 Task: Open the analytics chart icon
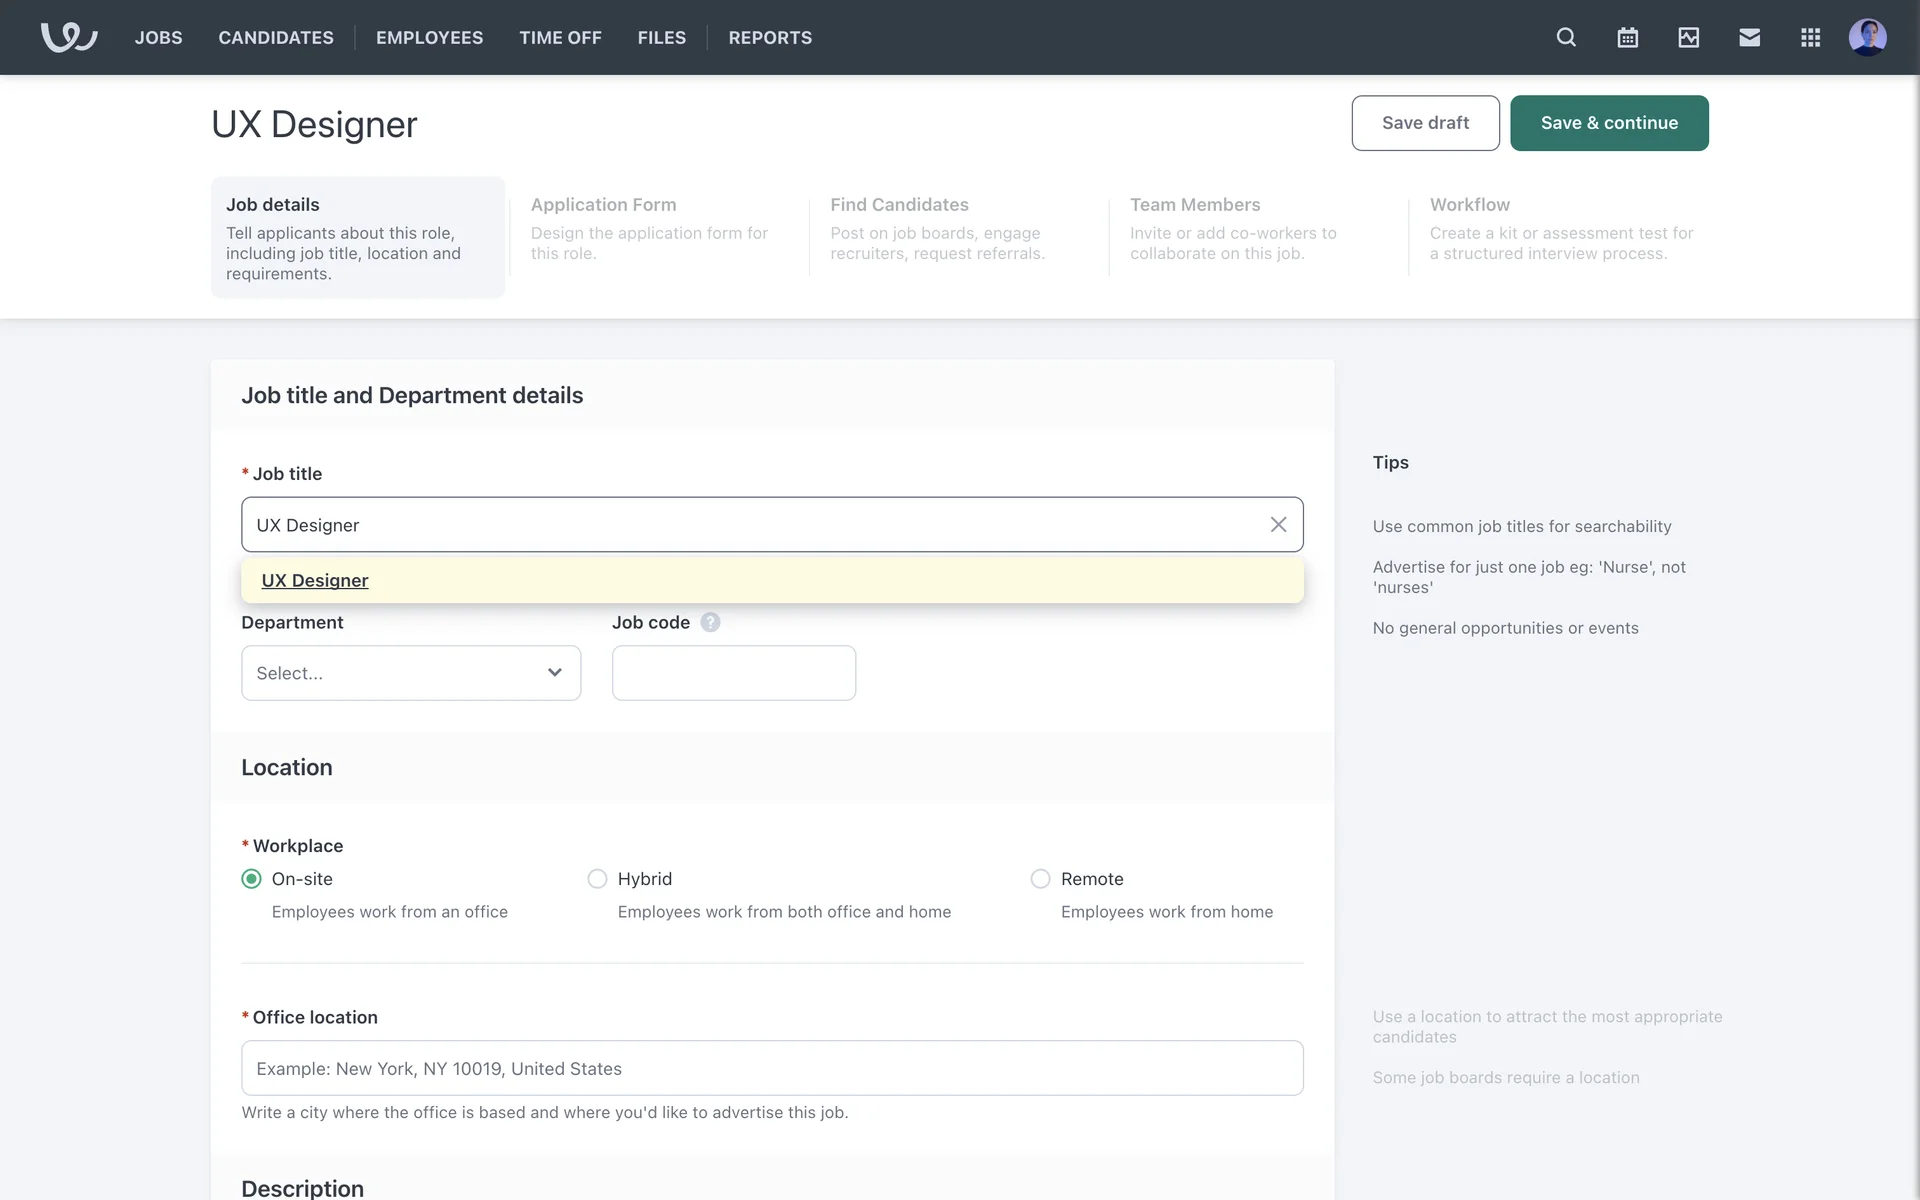point(1688,37)
